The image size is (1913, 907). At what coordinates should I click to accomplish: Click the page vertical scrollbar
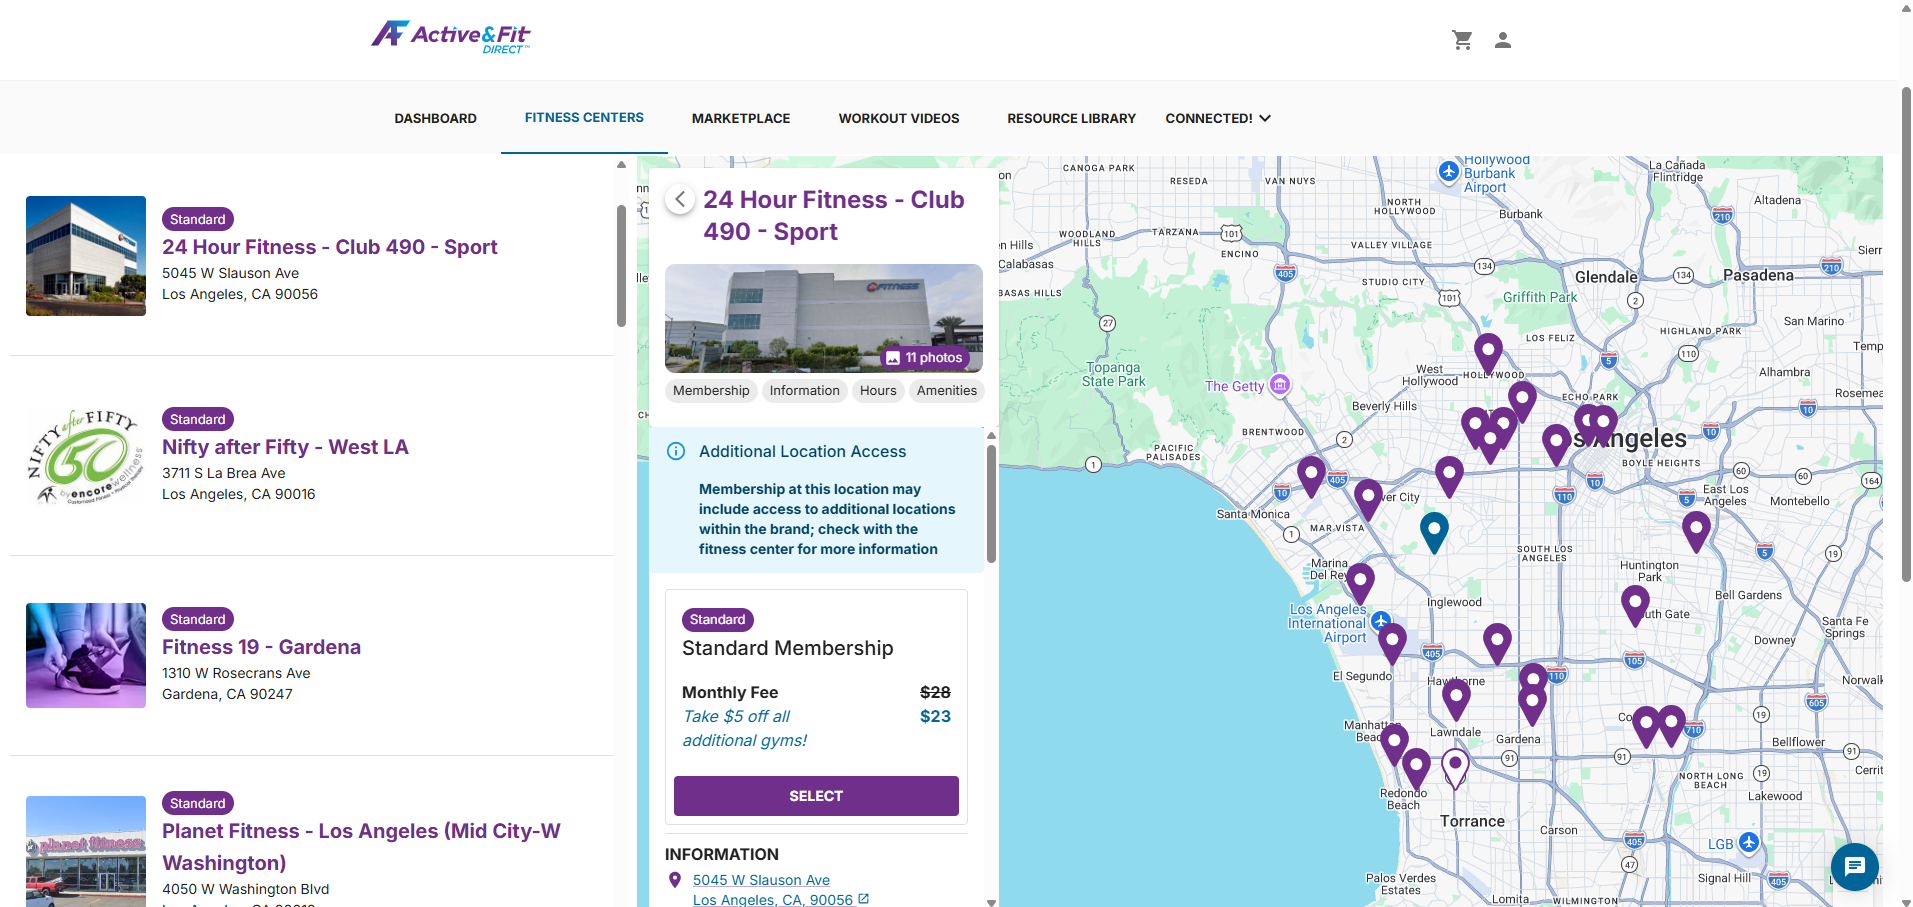point(1906,334)
